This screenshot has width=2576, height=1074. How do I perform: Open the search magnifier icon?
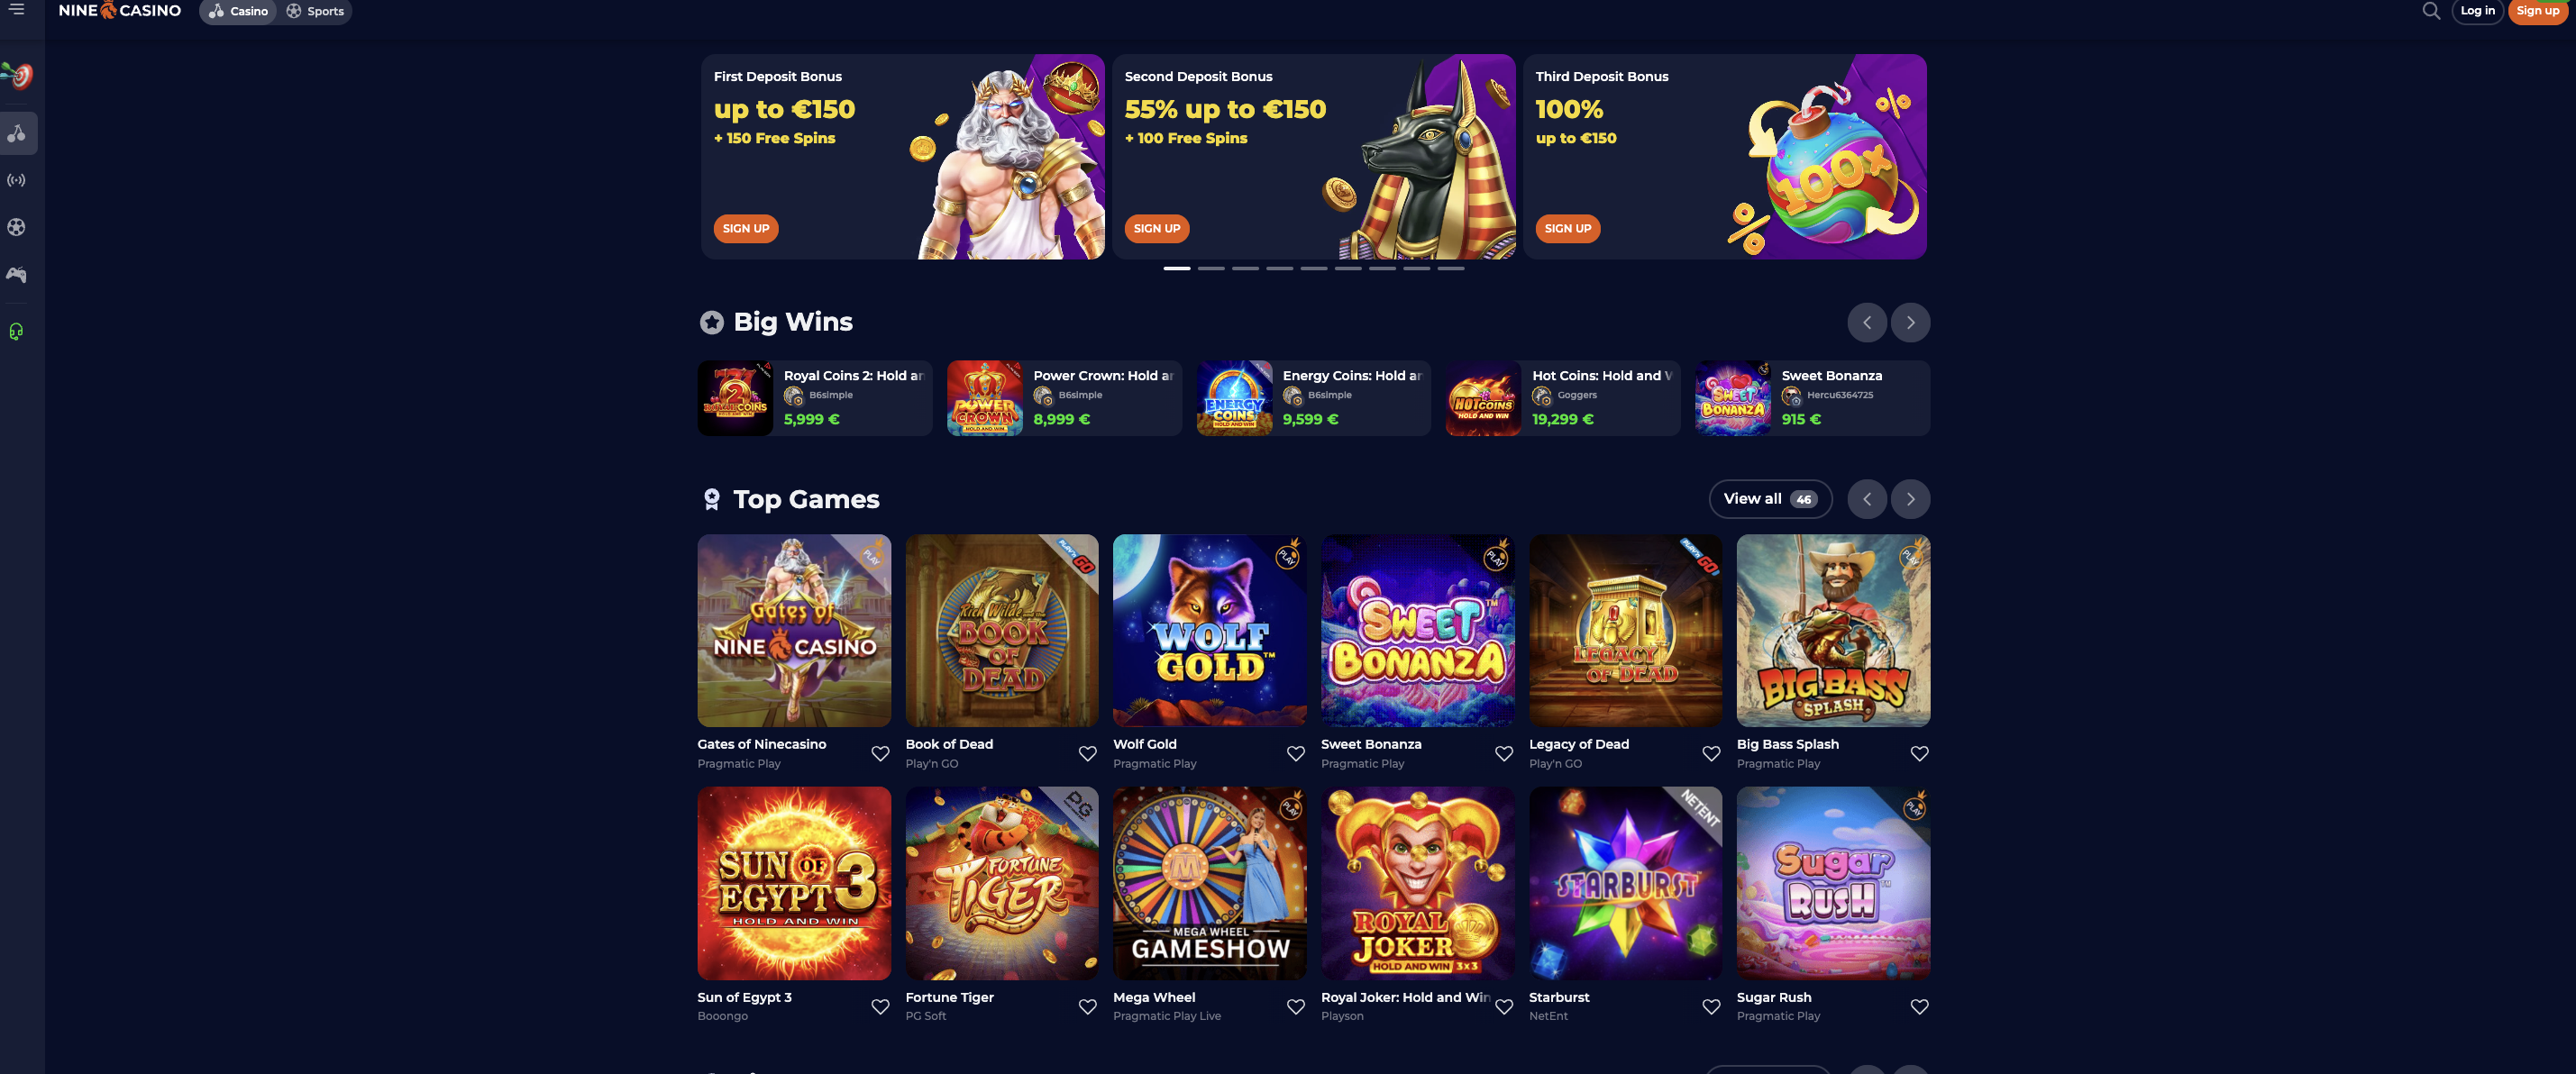point(2431,11)
